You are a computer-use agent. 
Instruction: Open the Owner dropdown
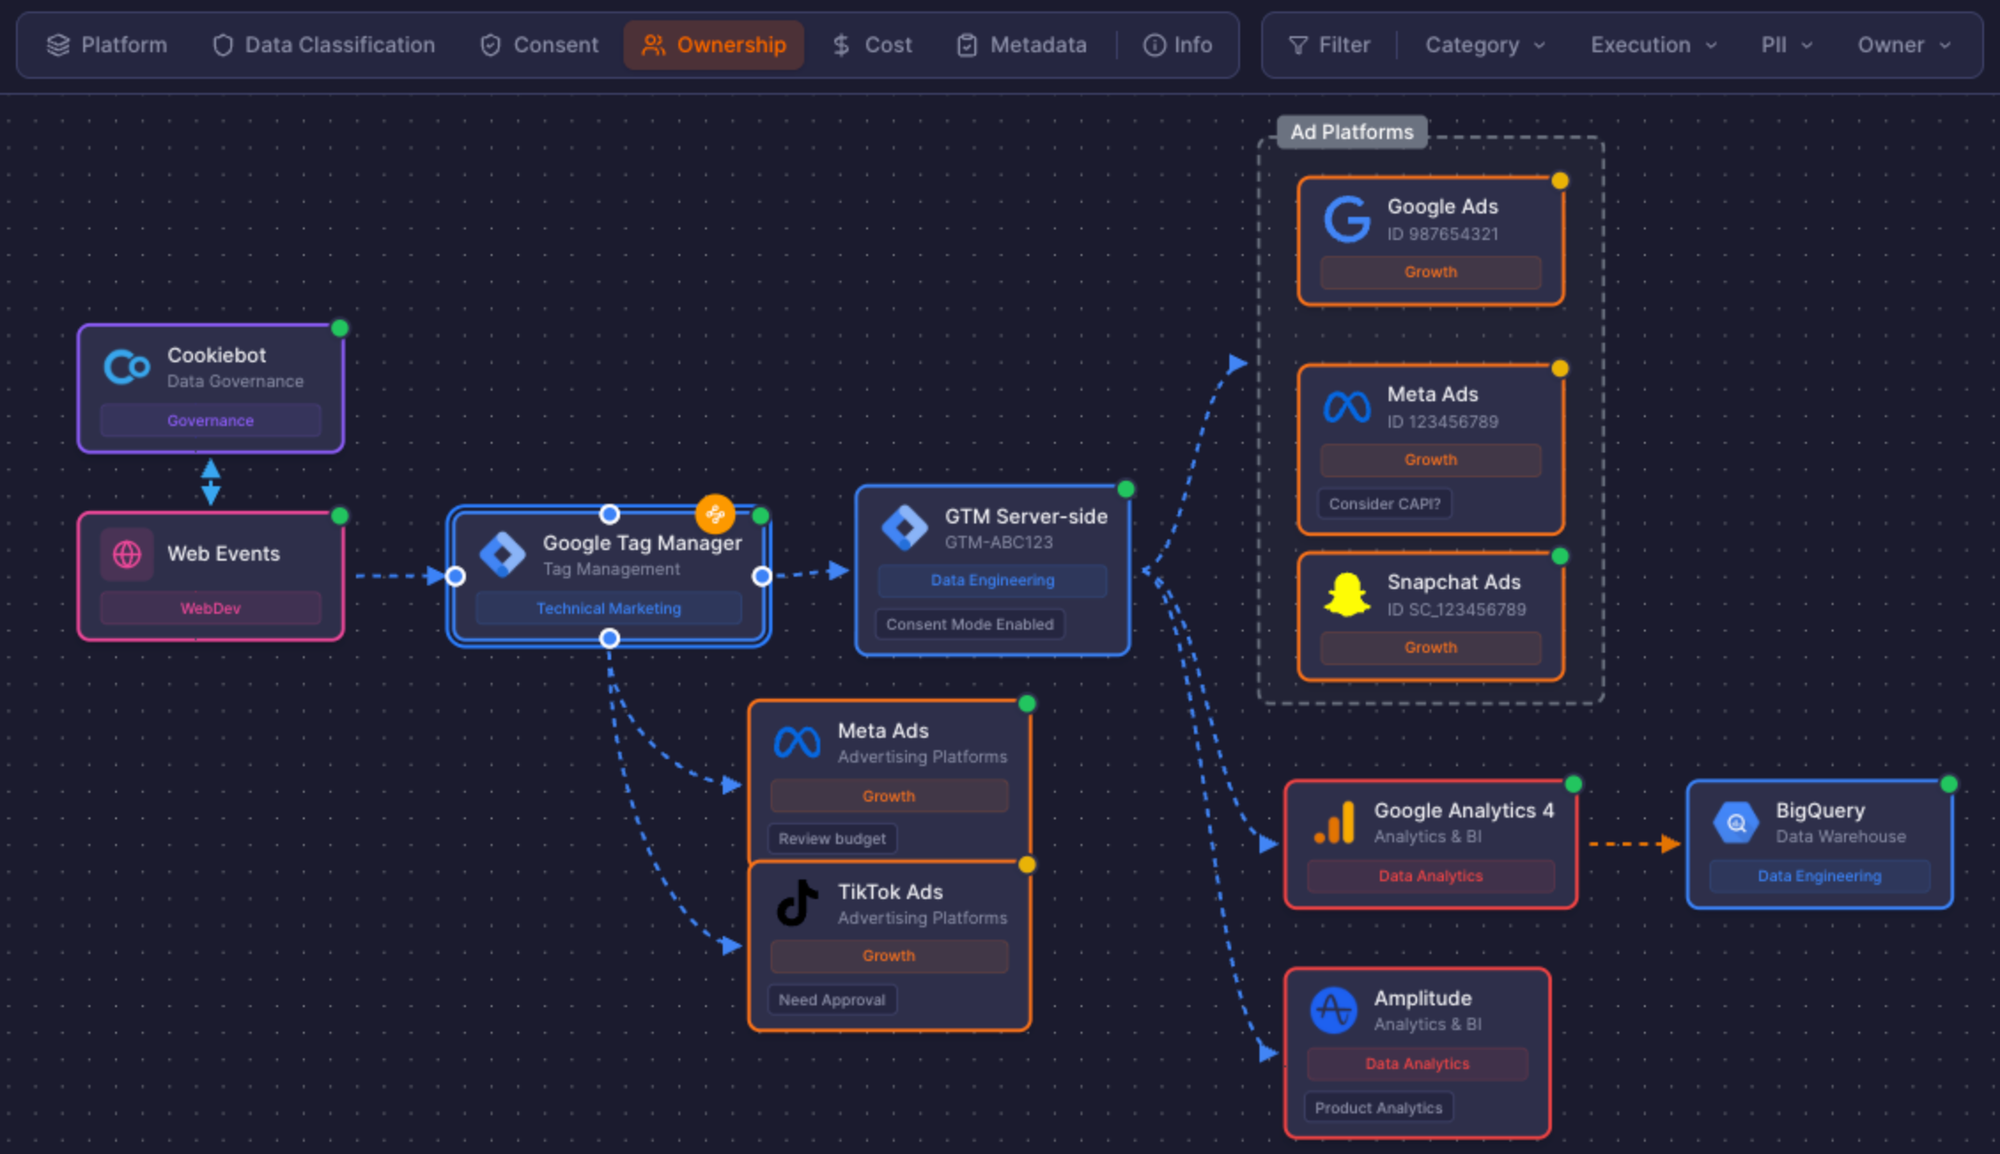click(x=1903, y=45)
